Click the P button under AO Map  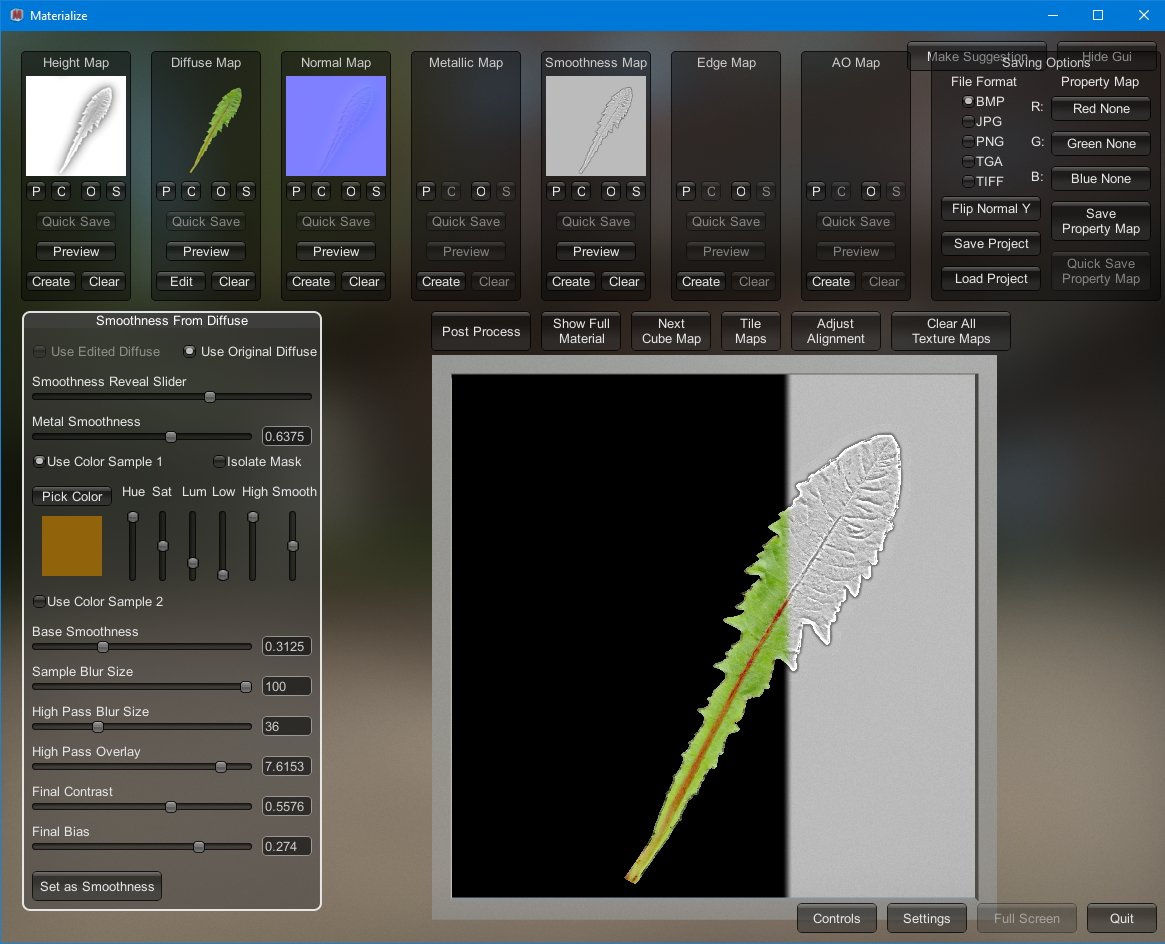coord(816,192)
